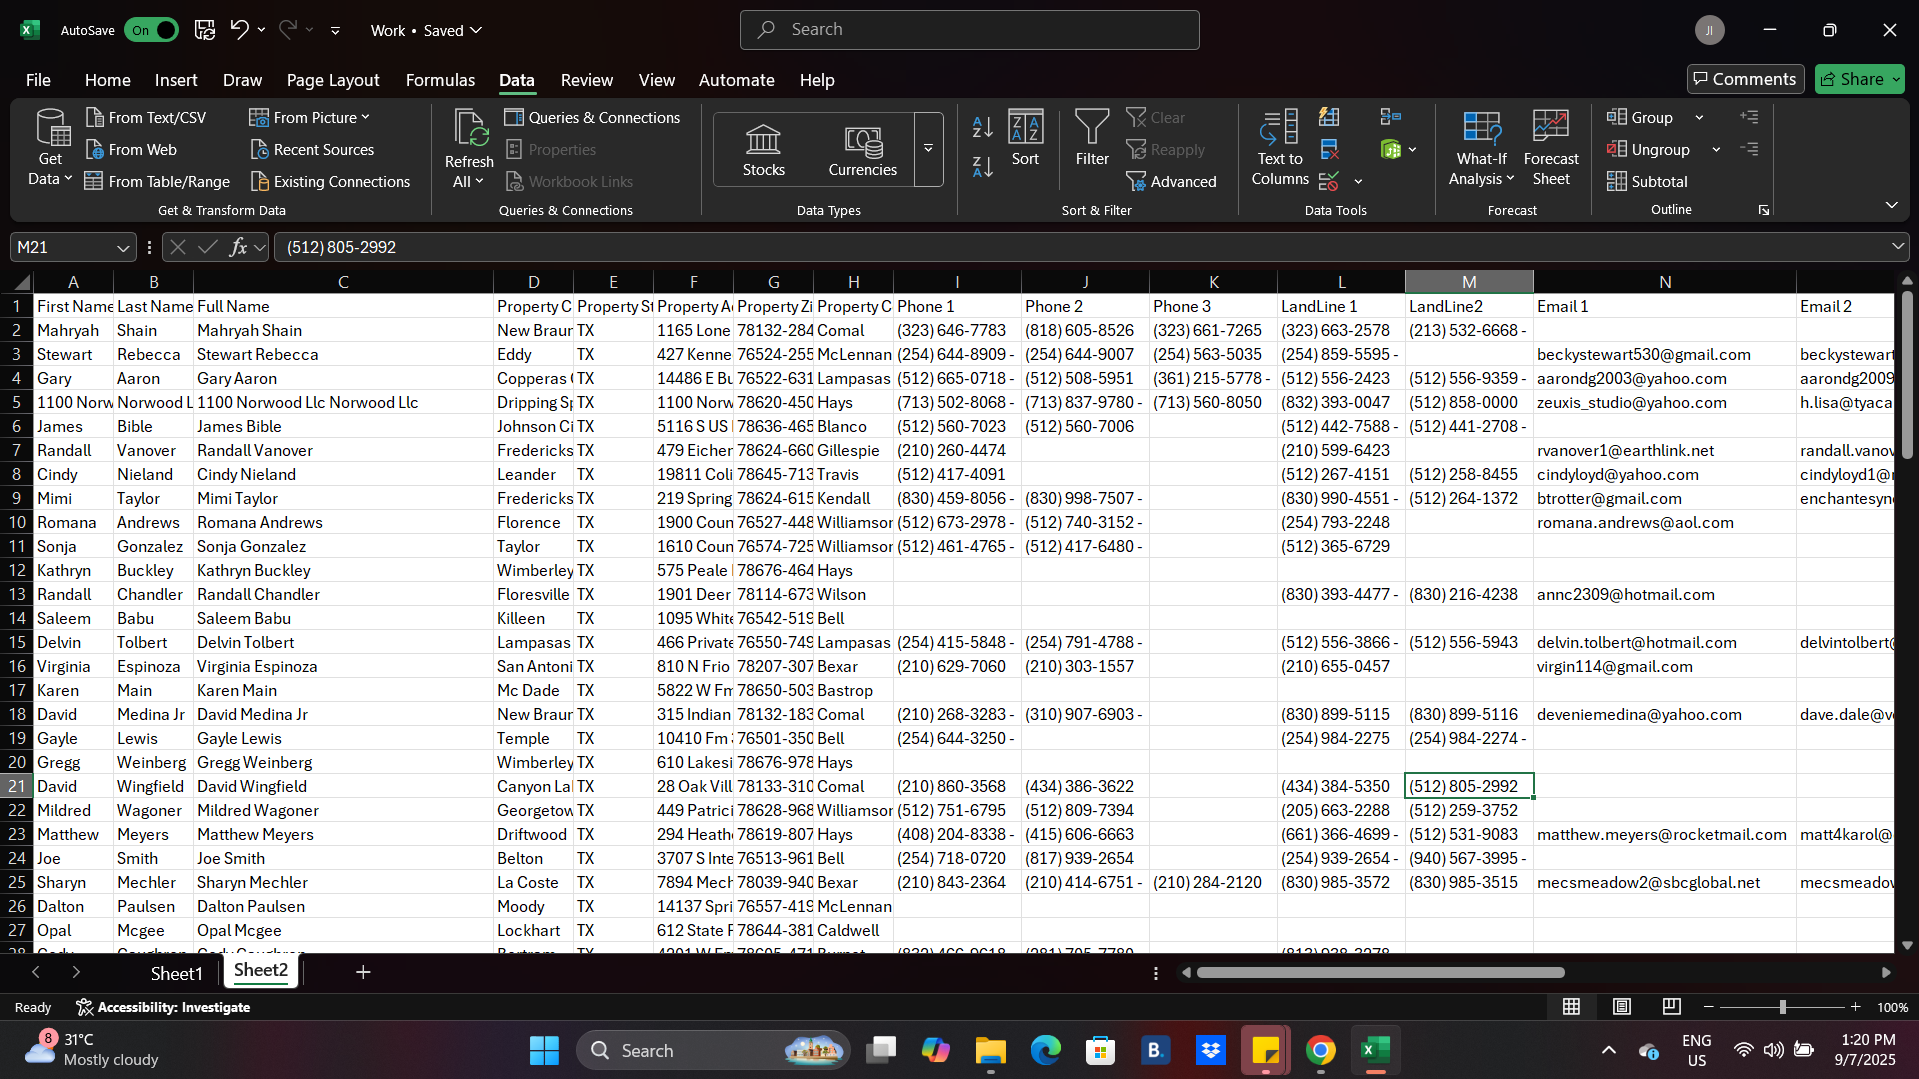Click Remove Duplicates icon
The height and width of the screenshot is (1079, 1919).
[1329, 150]
